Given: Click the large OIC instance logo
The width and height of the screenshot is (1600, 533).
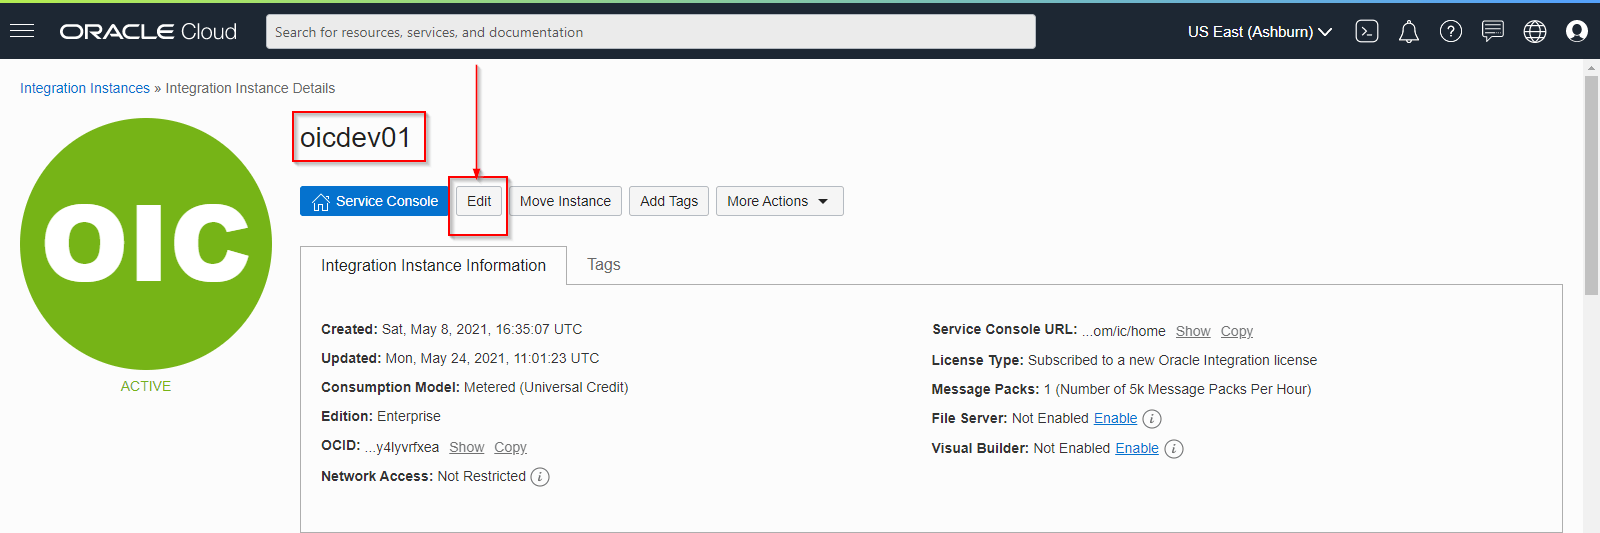Looking at the screenshot, I should click(146, 244).
